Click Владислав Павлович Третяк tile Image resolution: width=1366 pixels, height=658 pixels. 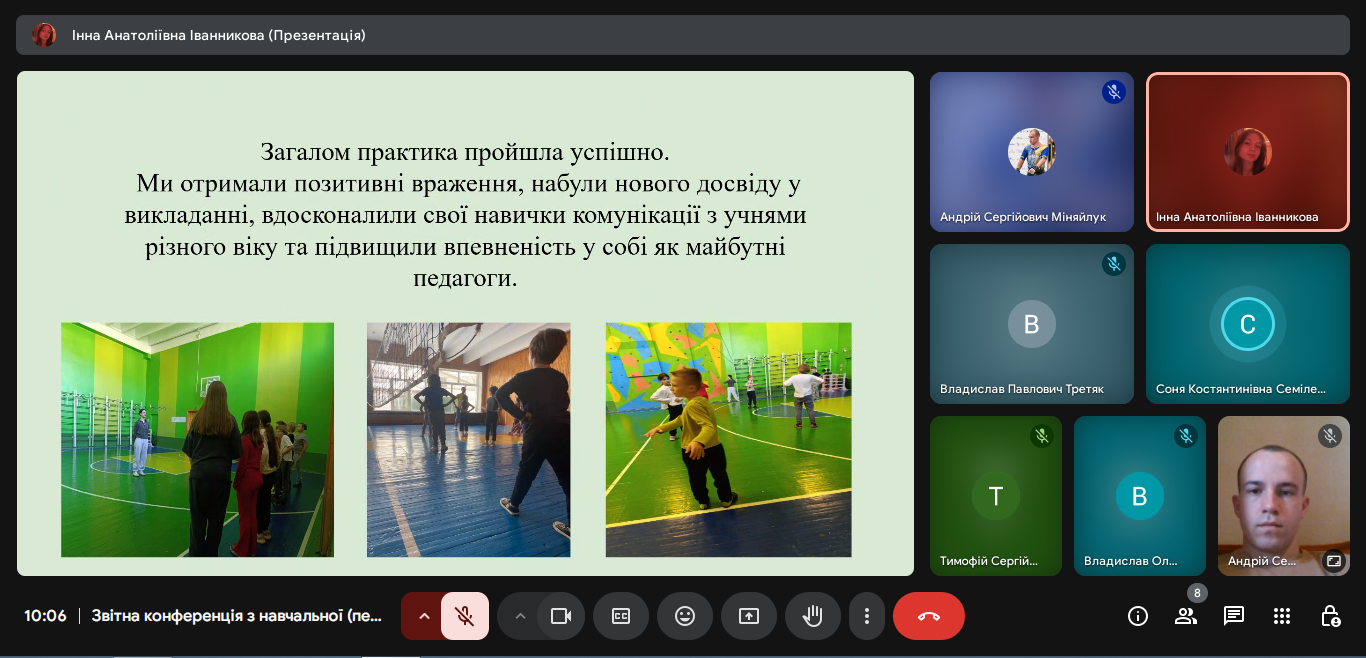click(x=1032, y=324)
